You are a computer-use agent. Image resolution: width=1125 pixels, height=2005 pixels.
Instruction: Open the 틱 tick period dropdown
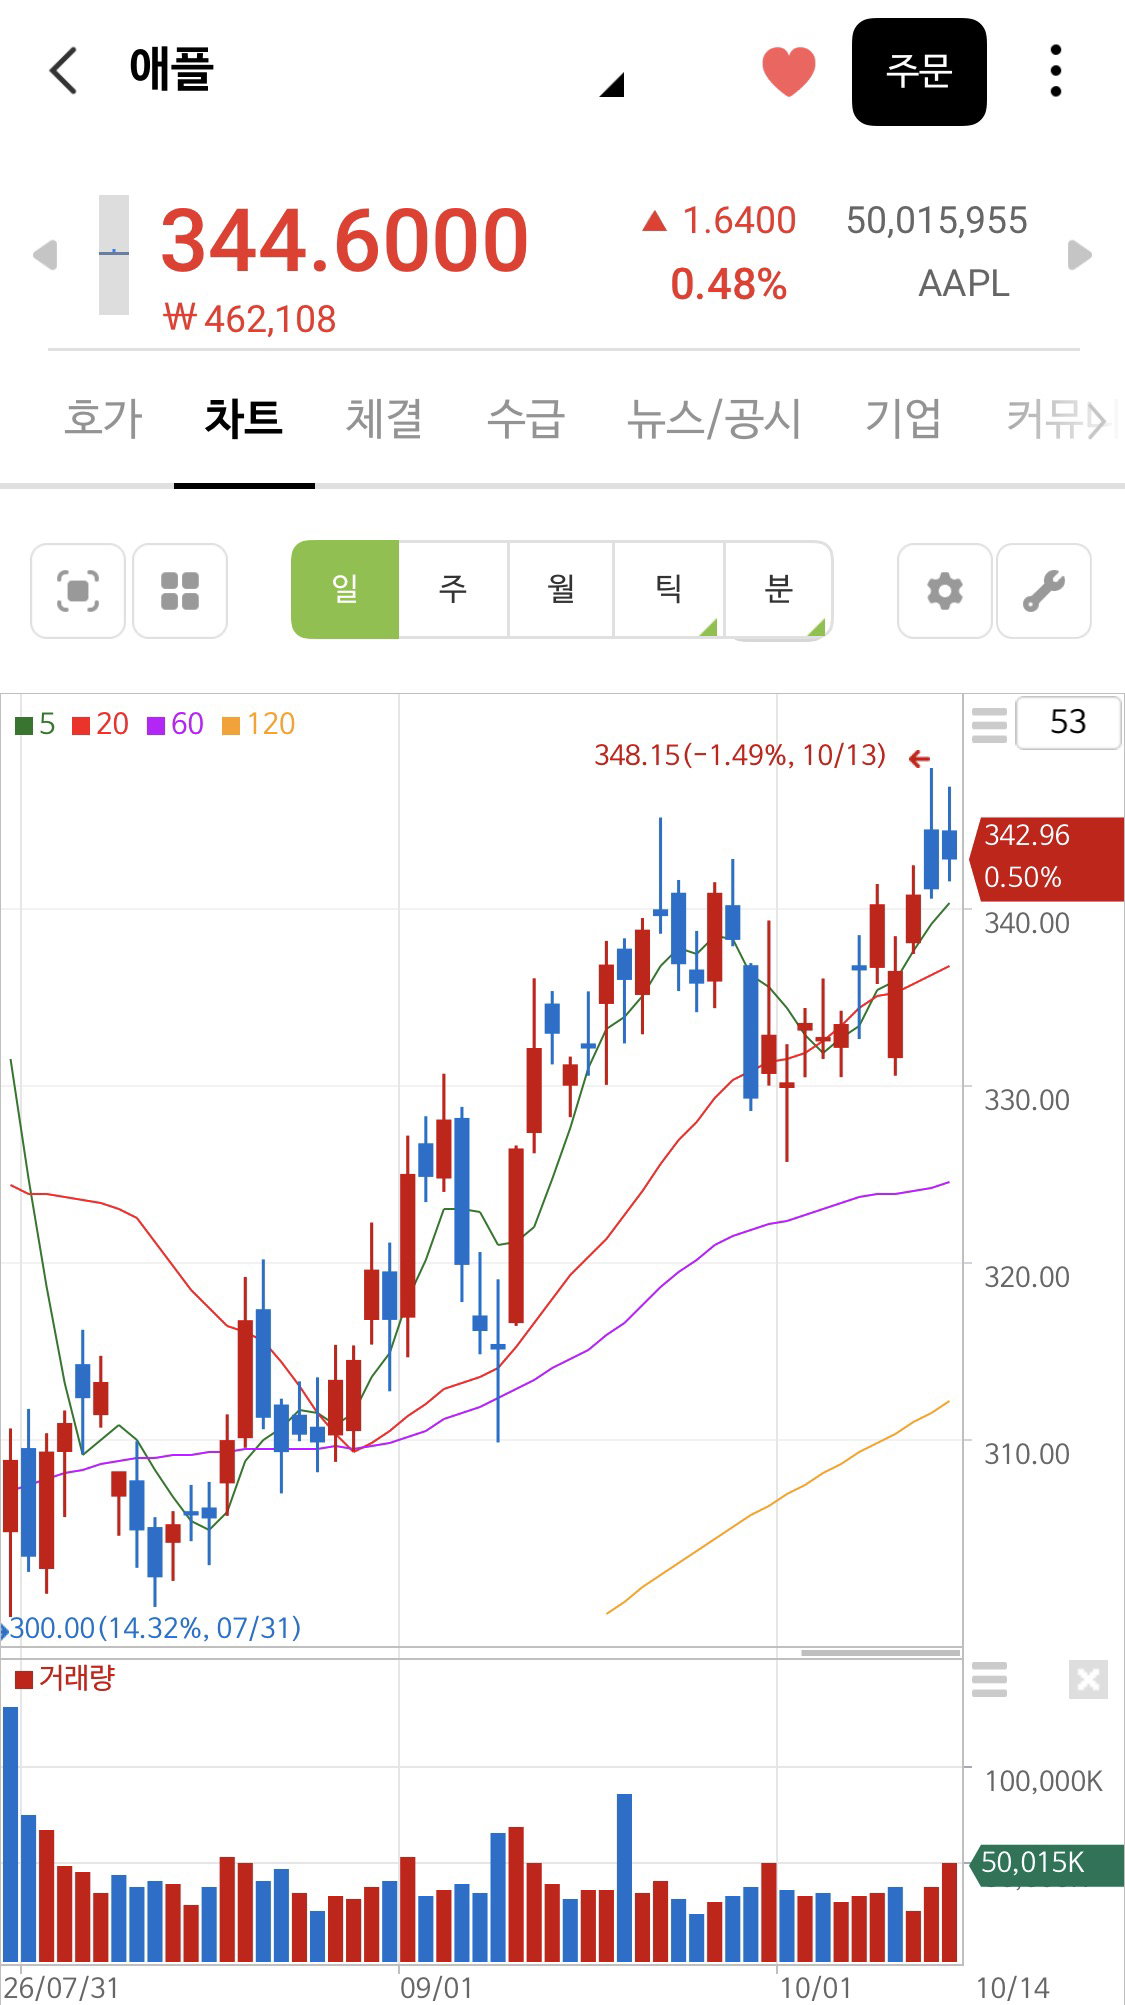(668, 589)
